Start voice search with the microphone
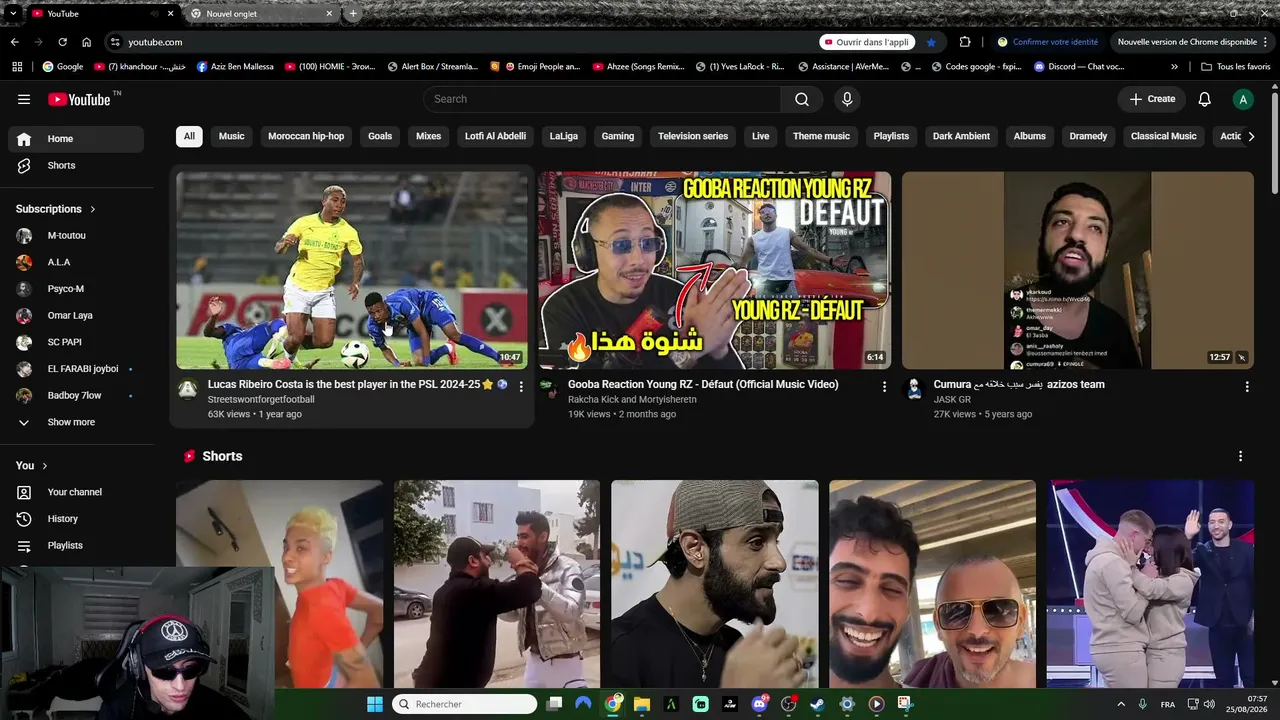Viewport: 1280px width, 720px height. click(847, 99)
